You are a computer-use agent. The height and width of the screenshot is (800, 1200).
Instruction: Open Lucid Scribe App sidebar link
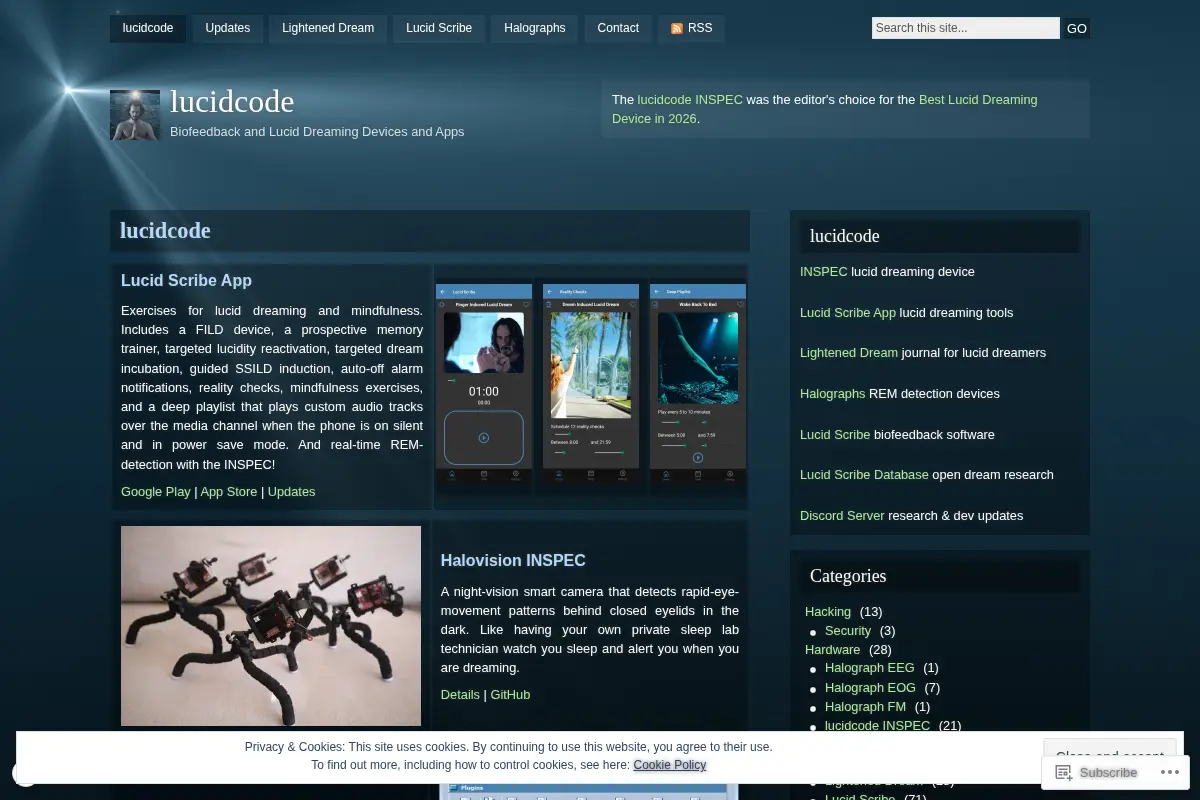click(848, 313)
